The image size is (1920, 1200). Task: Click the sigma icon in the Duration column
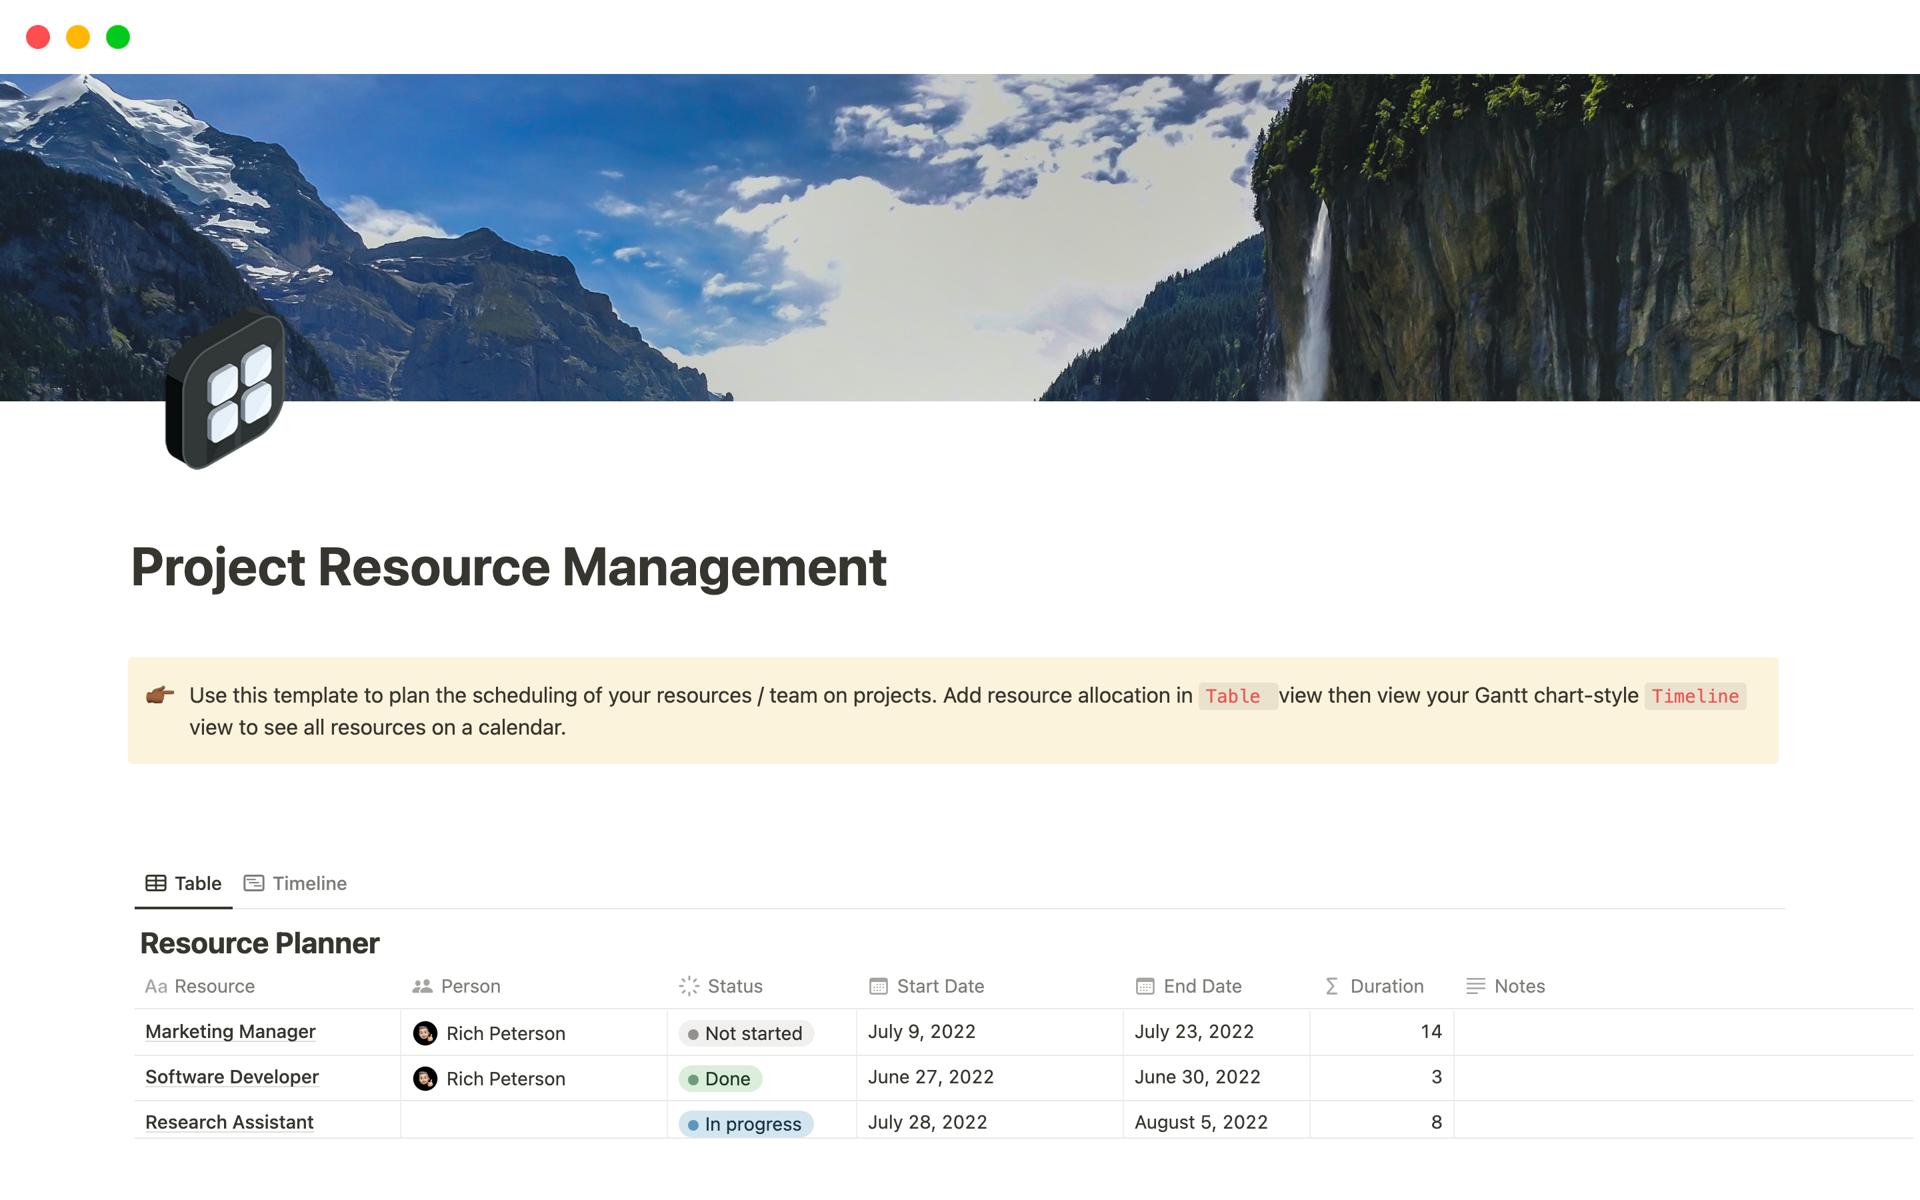pyautogui.click(x=1331, y=986)
